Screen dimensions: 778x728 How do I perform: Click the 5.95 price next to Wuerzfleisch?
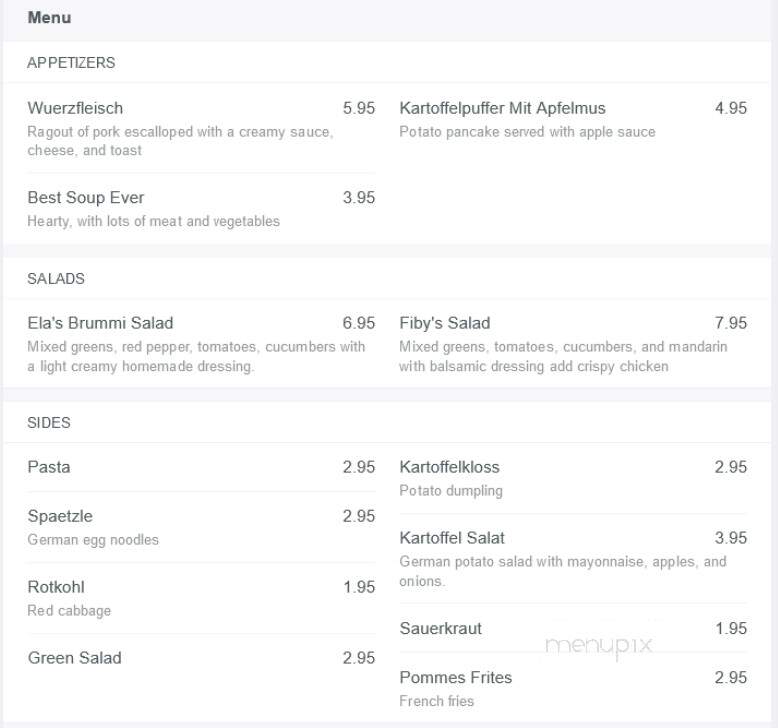[x=359, y=108]
